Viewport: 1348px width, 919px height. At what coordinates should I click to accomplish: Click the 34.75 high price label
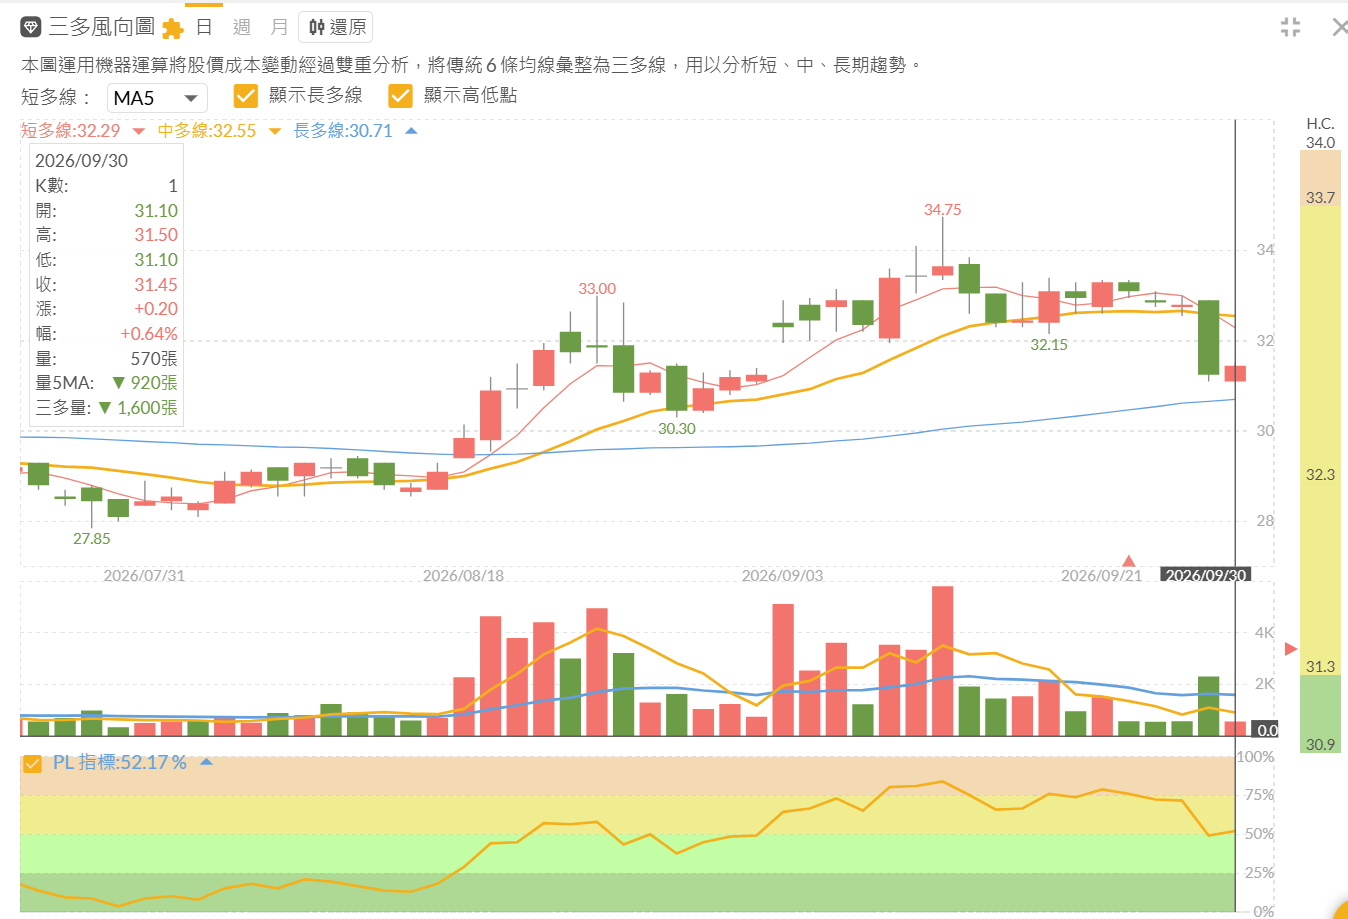(943, 210)
